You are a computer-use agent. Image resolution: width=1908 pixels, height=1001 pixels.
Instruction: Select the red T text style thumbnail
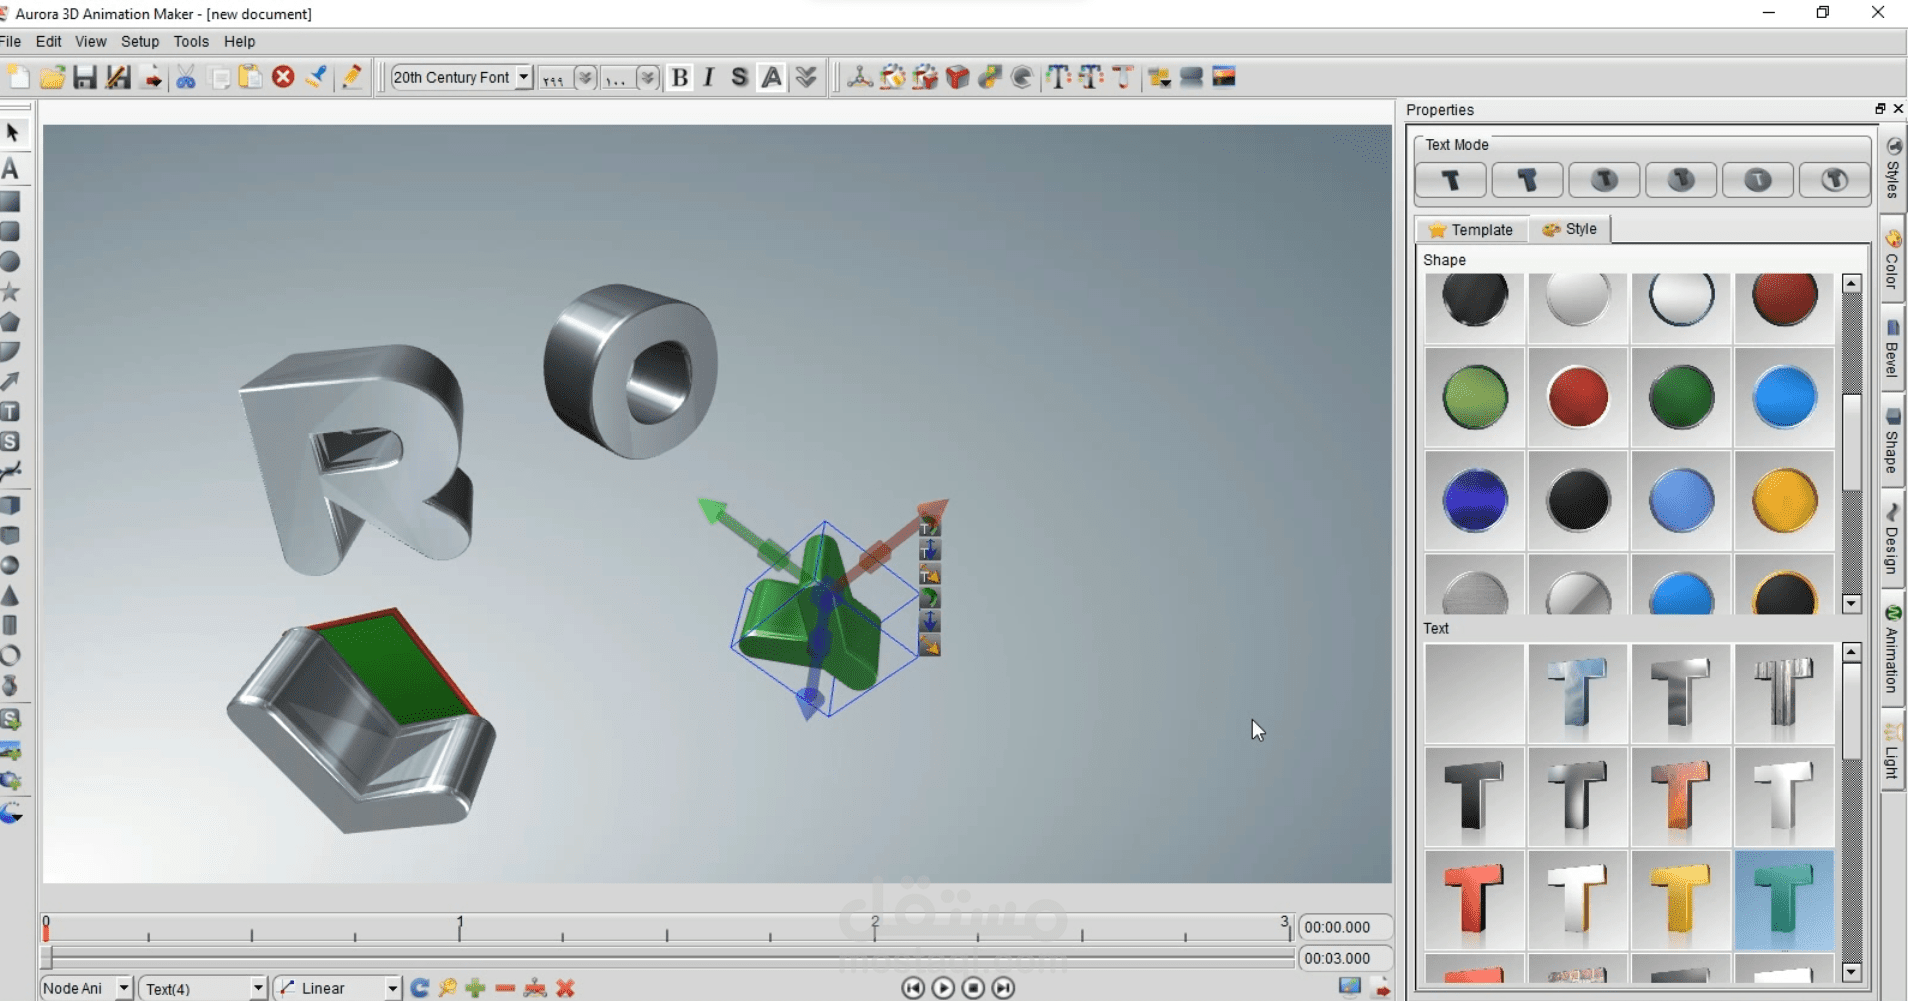coord(1474,899)
